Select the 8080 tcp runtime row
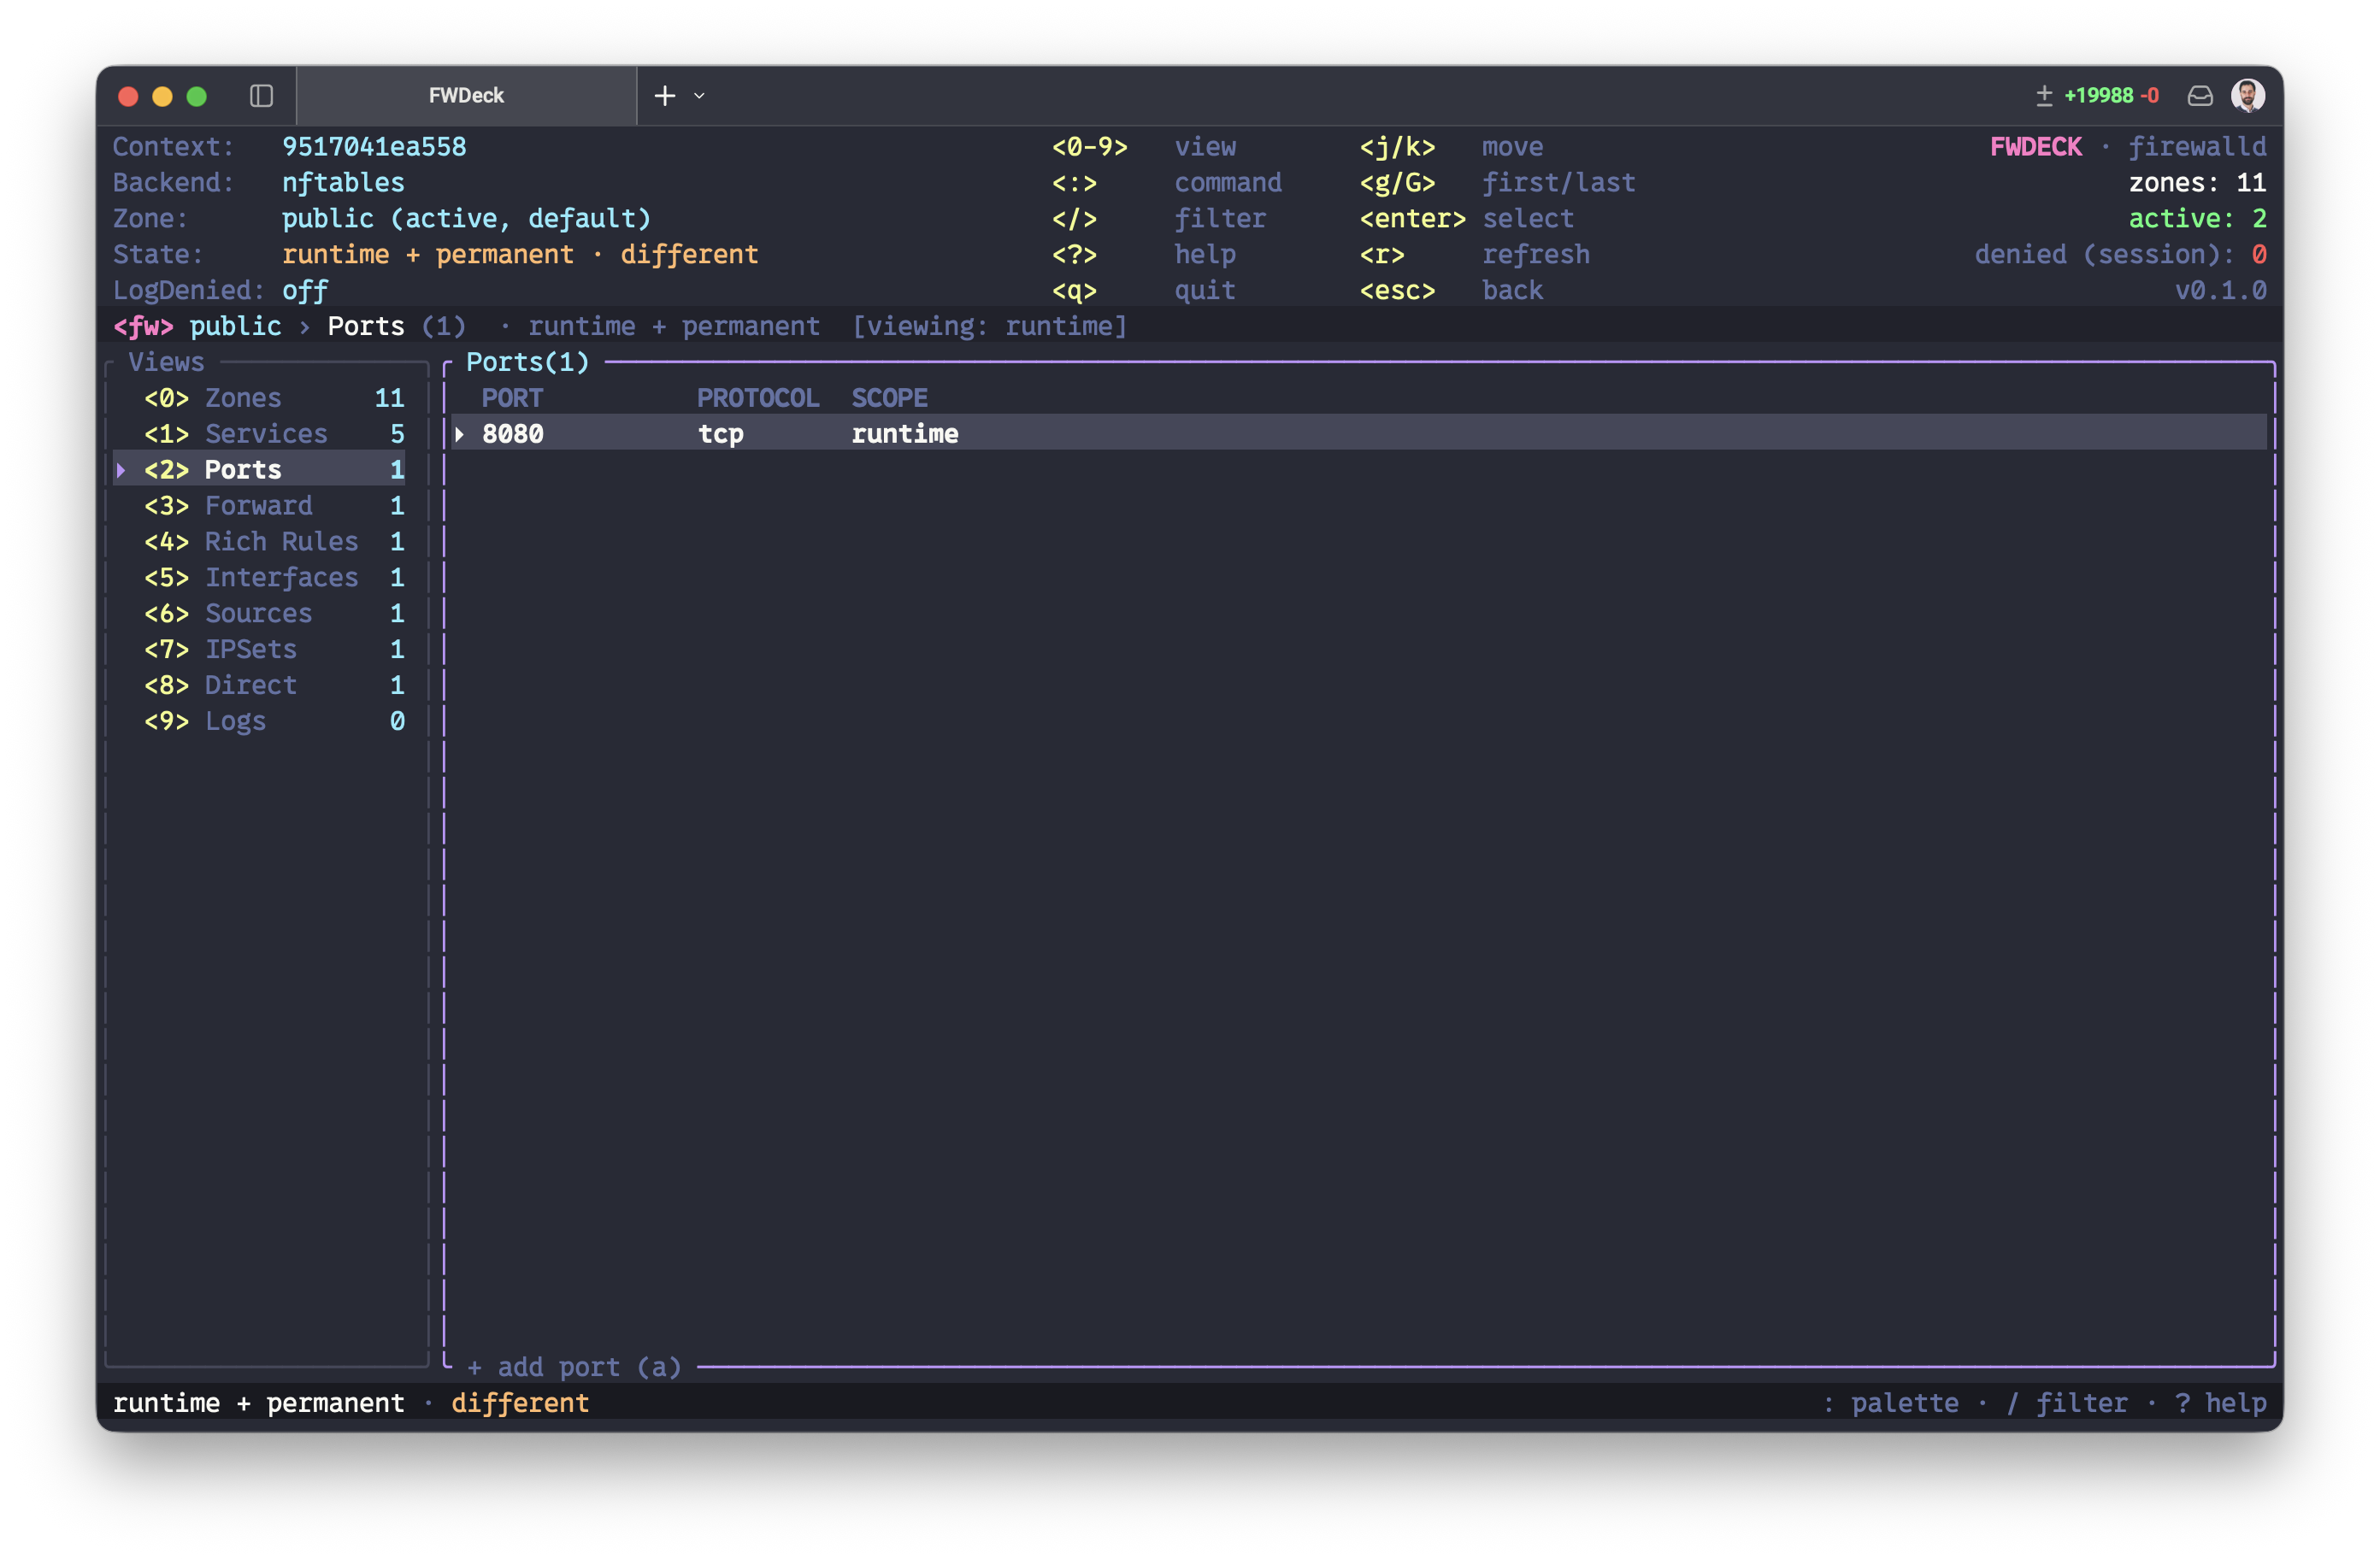 [x=1358, y=434]
